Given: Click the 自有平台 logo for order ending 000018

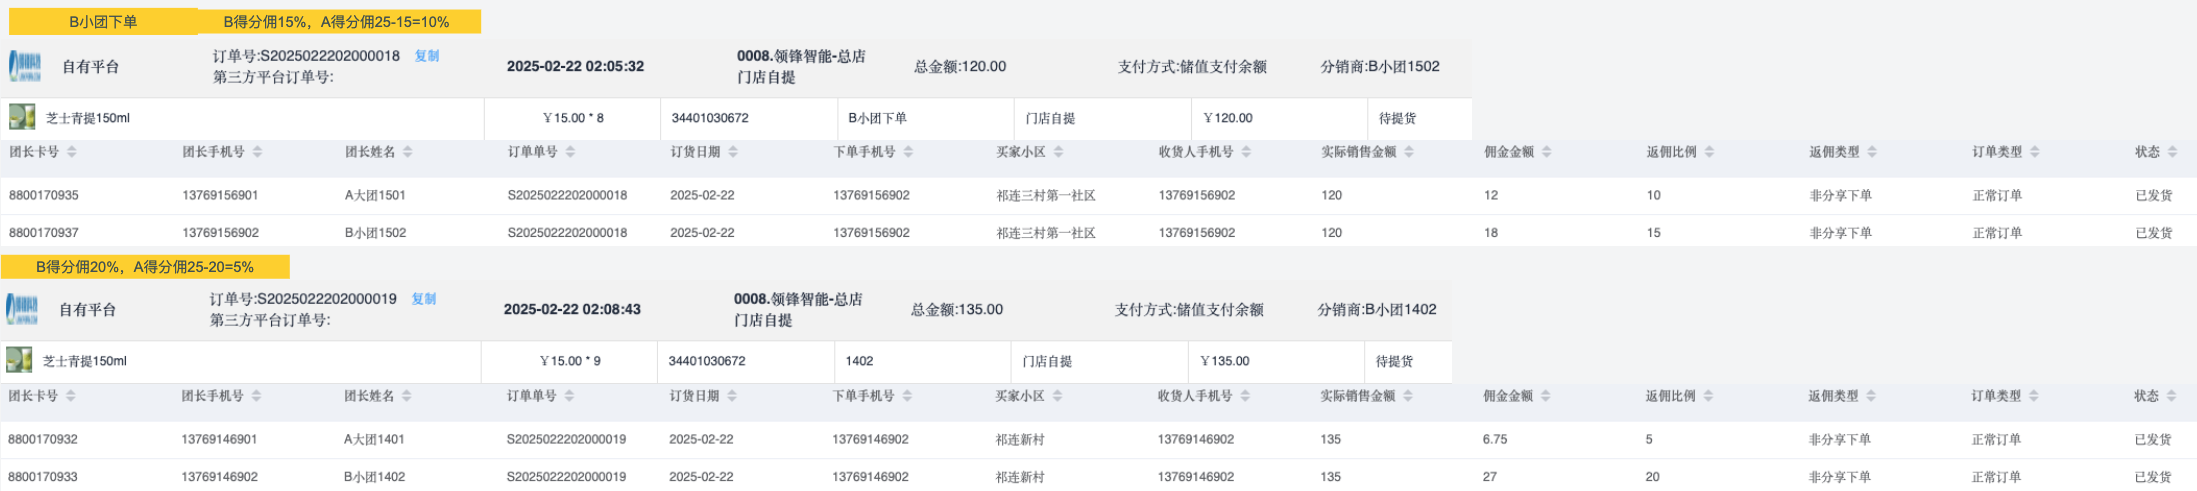Looking at the screenshot, I should (x=25, y=66).
